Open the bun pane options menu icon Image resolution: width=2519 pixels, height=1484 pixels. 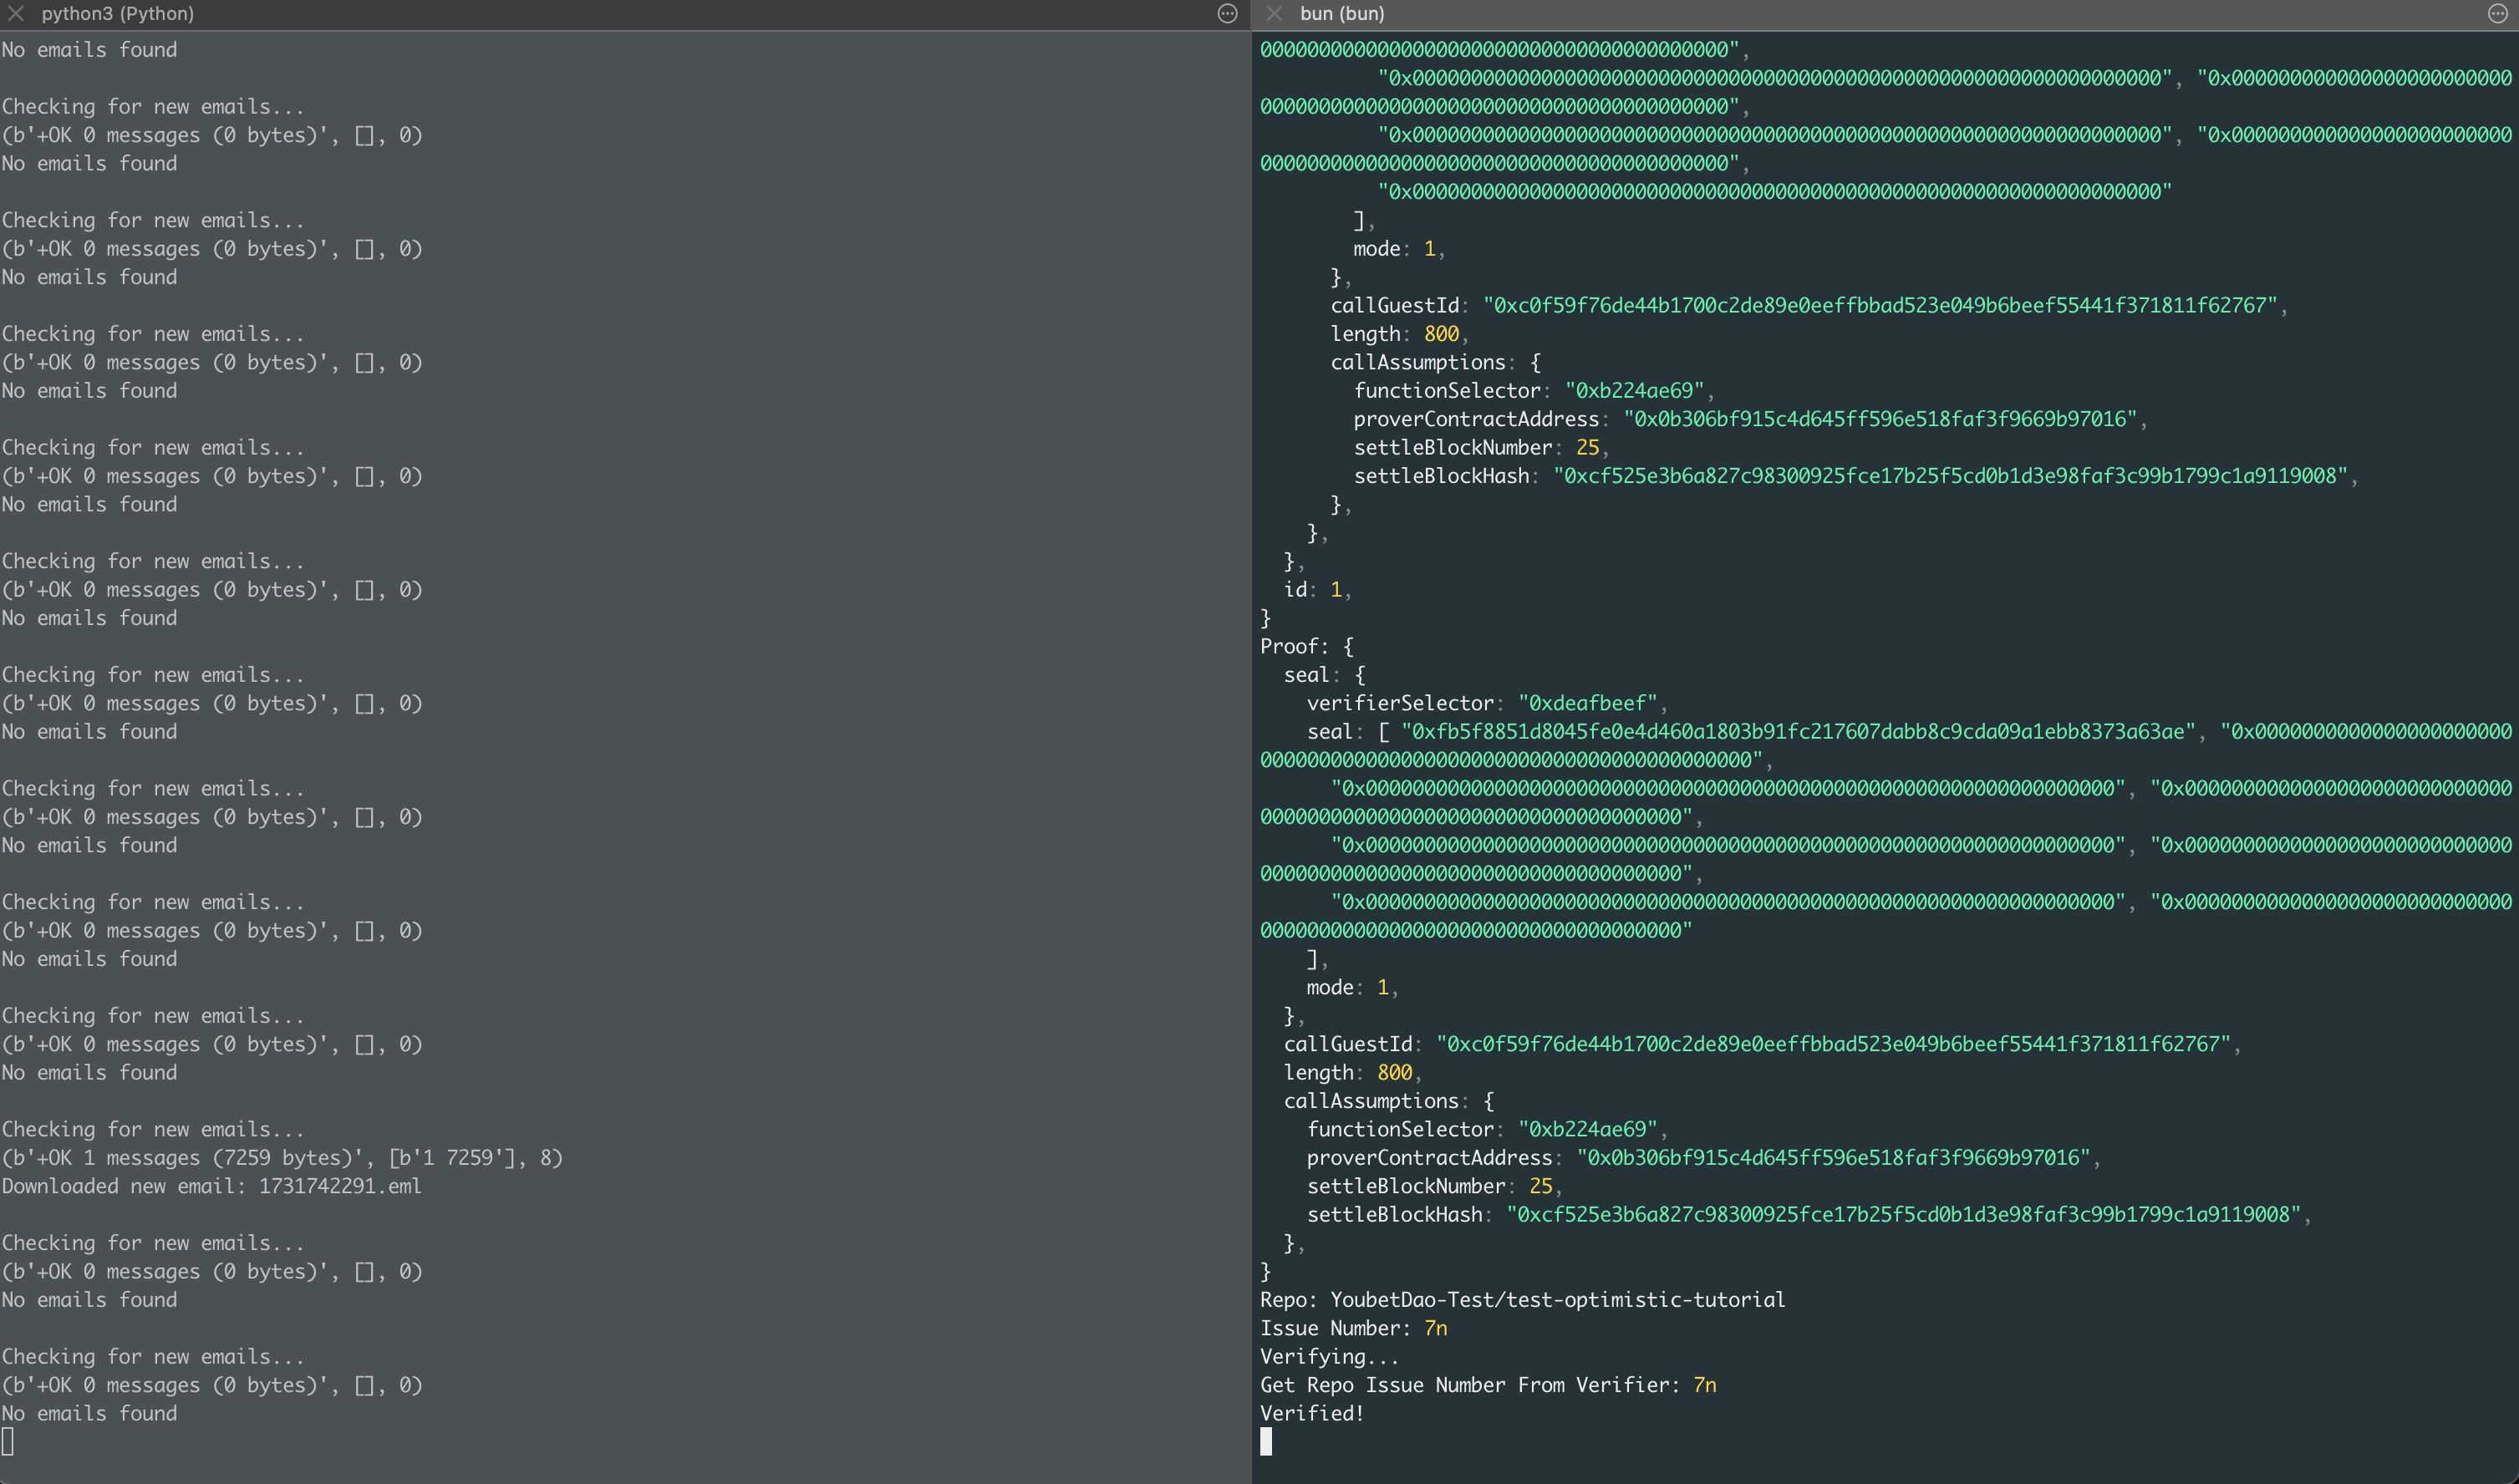tap(2497, 14)
